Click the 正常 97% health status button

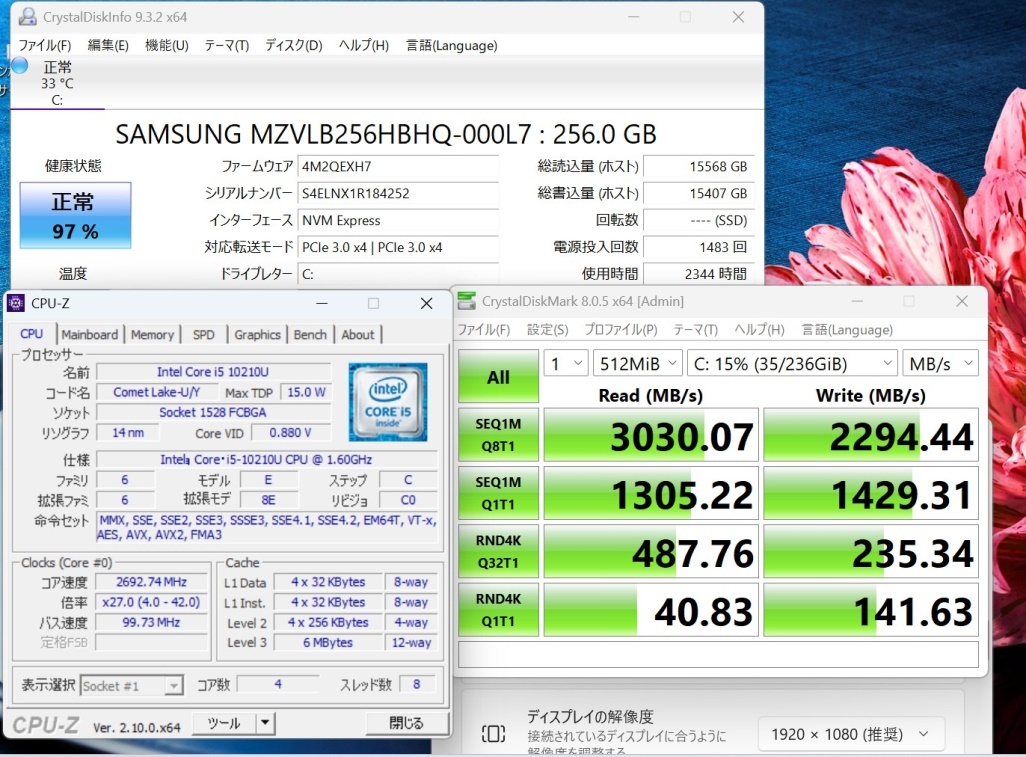75,215
